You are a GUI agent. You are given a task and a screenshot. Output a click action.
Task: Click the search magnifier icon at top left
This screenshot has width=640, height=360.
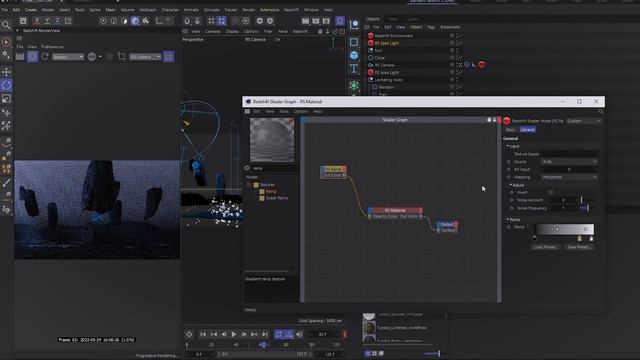coord(6,25)
